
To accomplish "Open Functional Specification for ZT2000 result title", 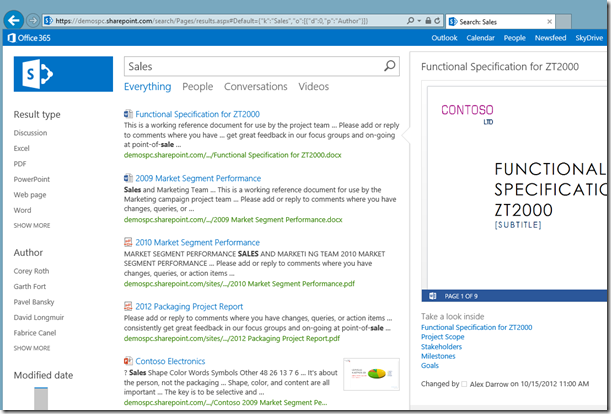I will pos(198,114).
